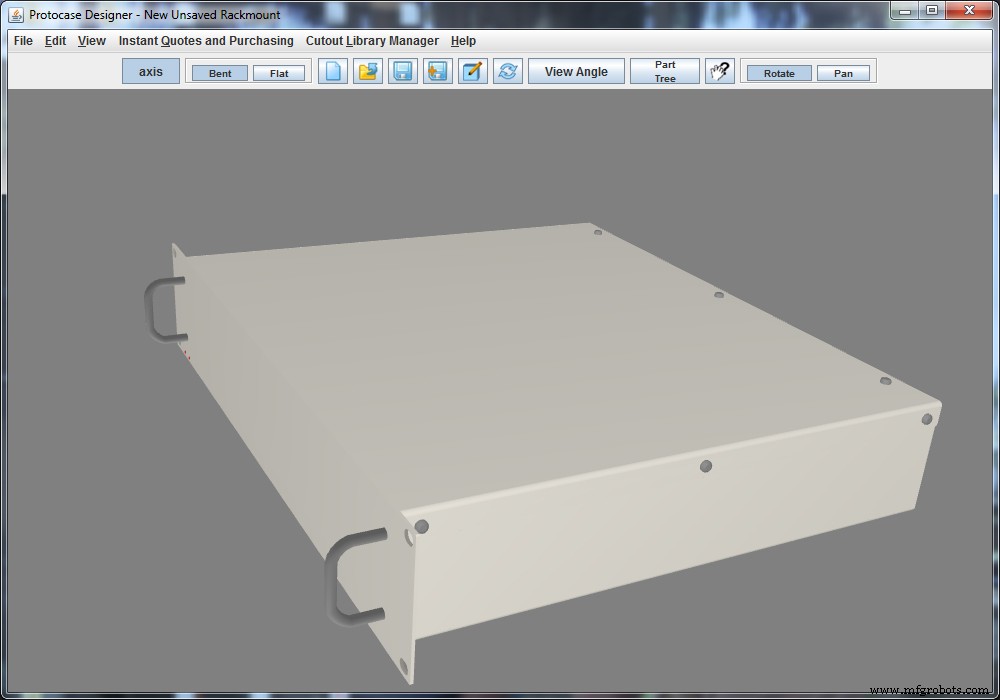Click the Save As disk icon
Viewport: 1000px width, 700px height.
438,72
